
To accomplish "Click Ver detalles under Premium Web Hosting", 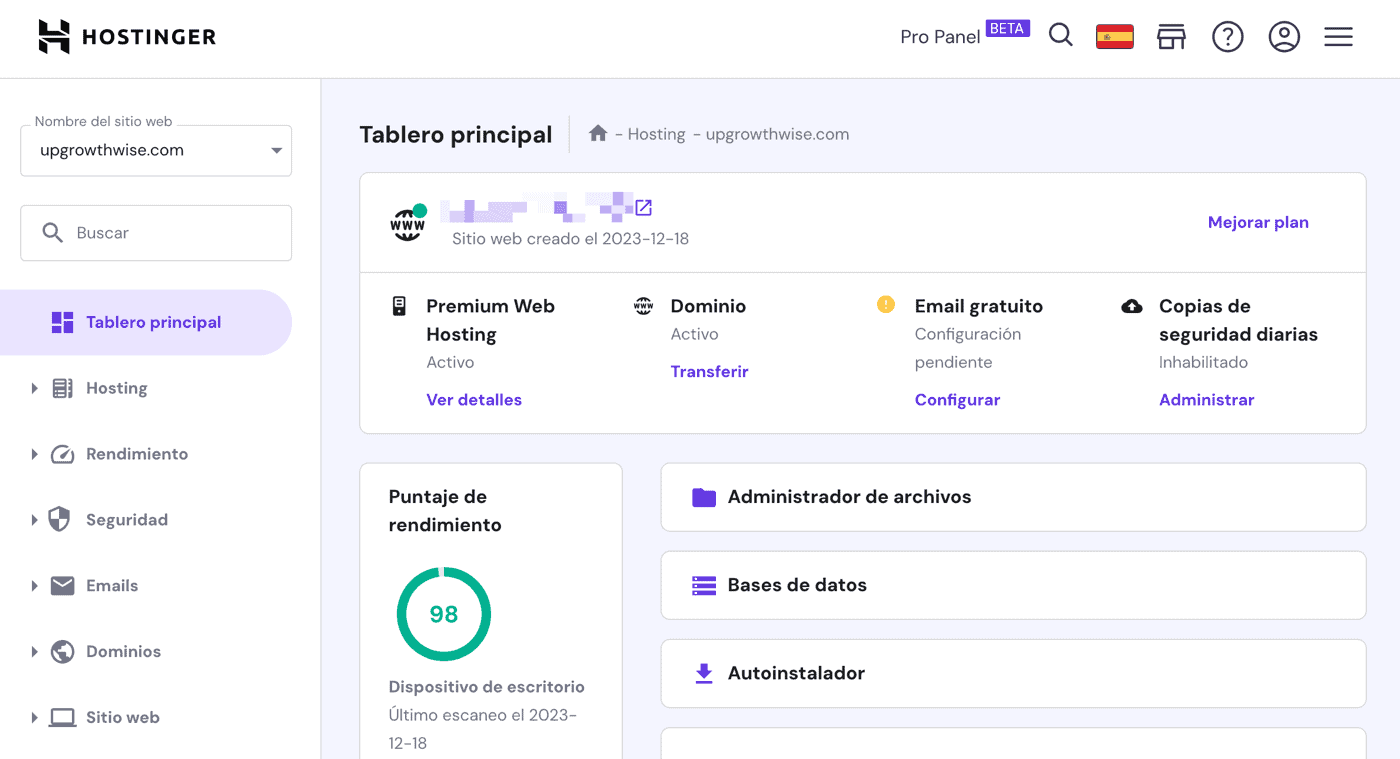I will click(474, 399).
